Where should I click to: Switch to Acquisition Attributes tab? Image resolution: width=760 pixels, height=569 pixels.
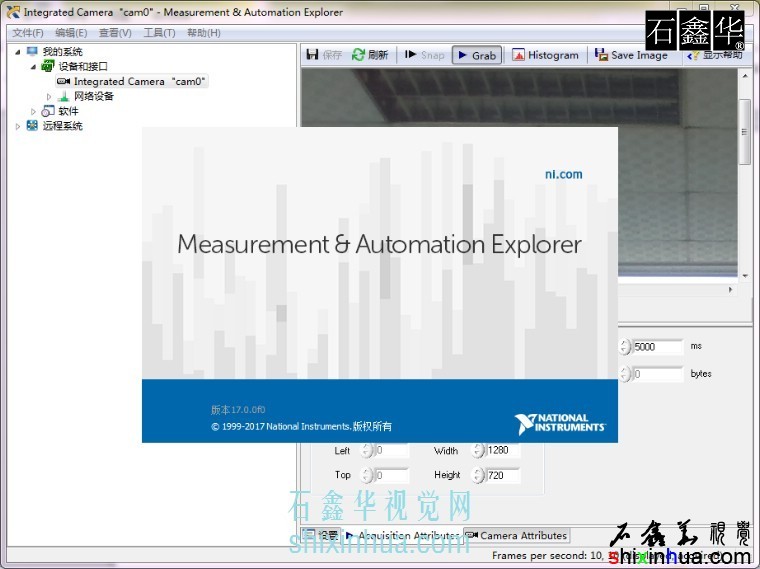403,536
